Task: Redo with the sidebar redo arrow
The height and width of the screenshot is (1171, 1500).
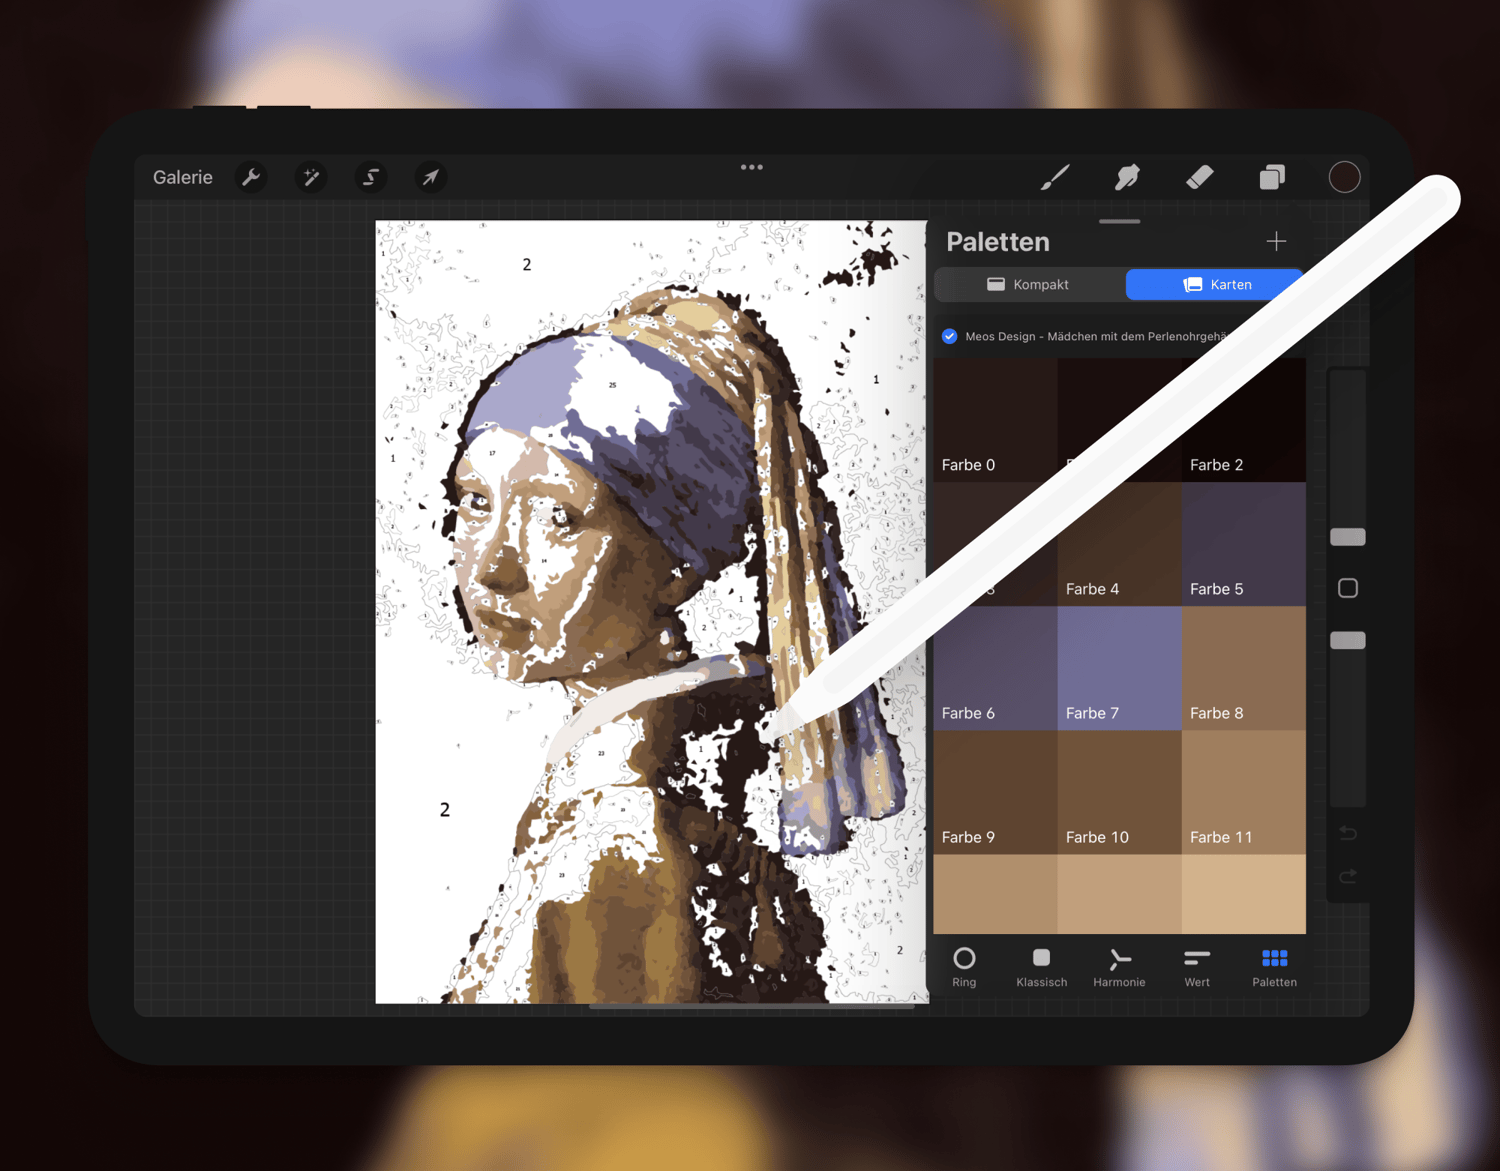Action: (x=1348, y=876)
